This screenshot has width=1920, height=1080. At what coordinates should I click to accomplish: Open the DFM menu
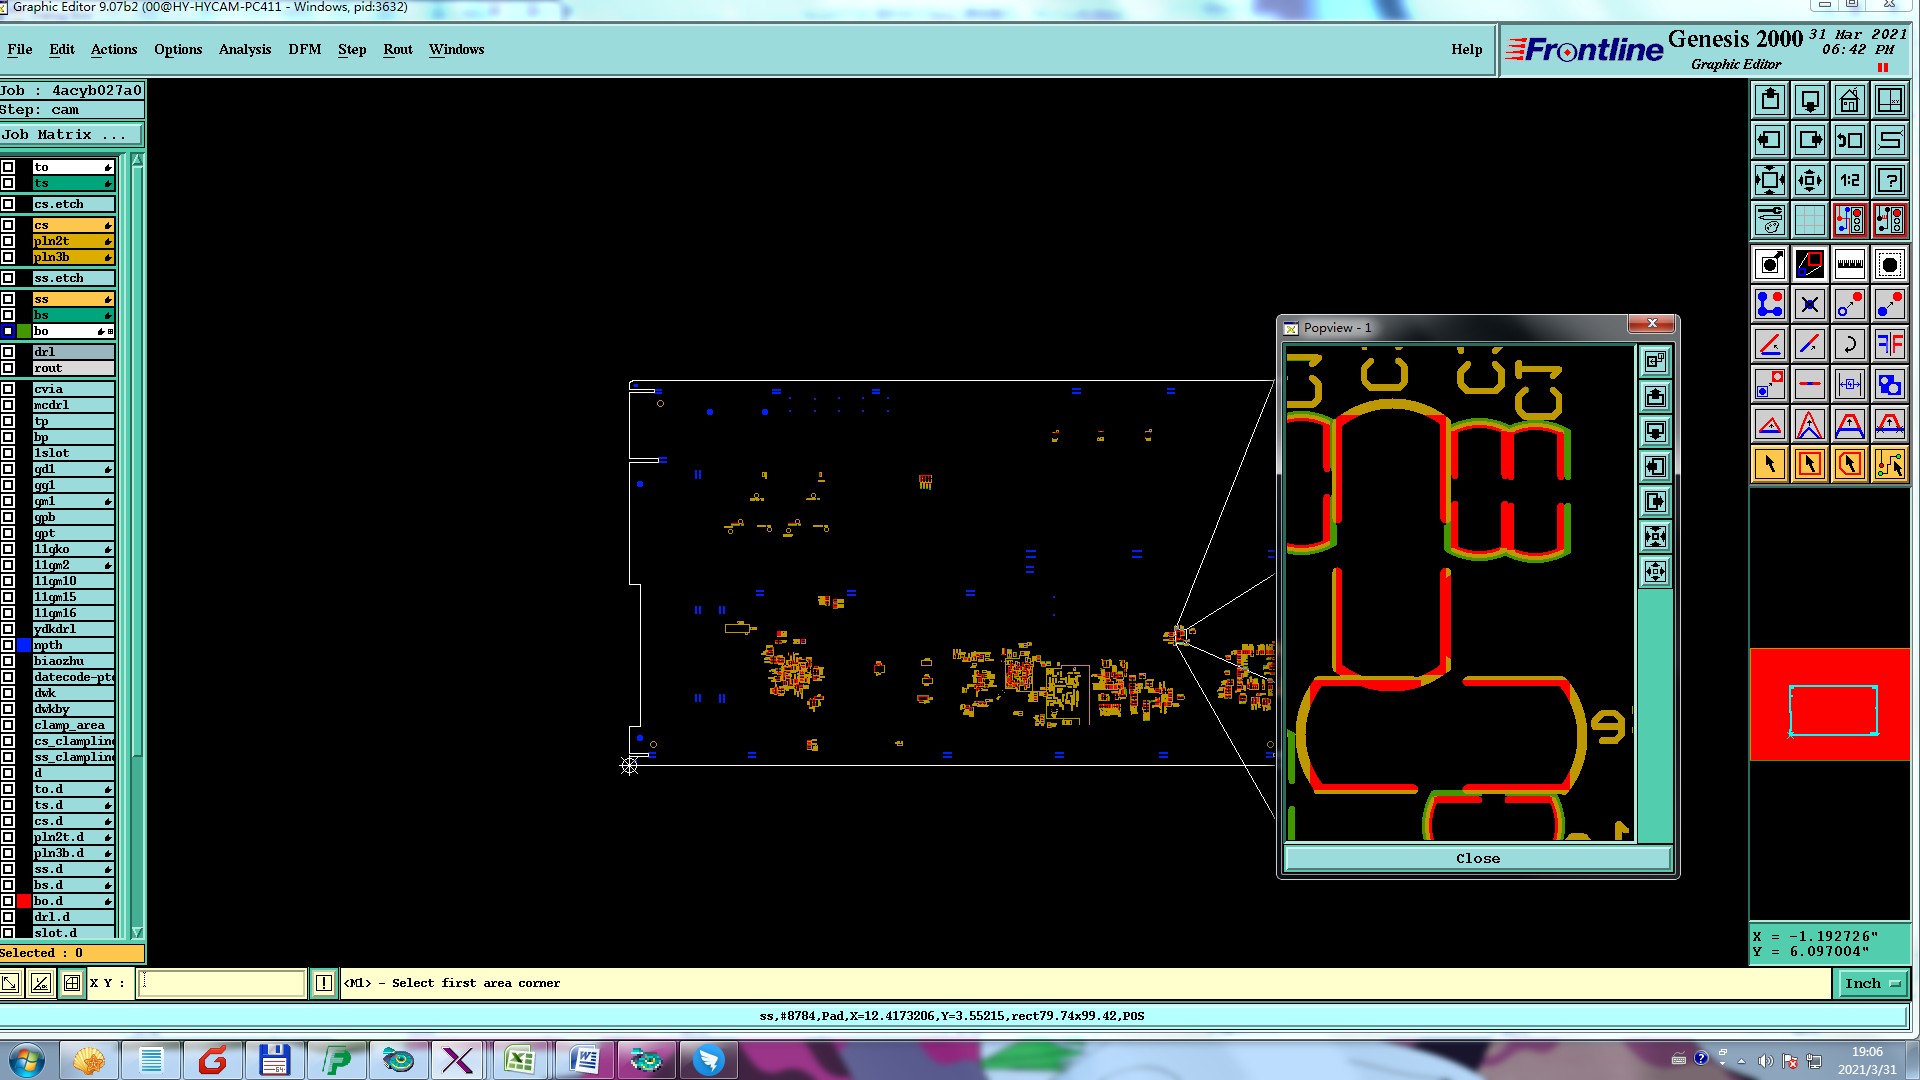[304, 49]
